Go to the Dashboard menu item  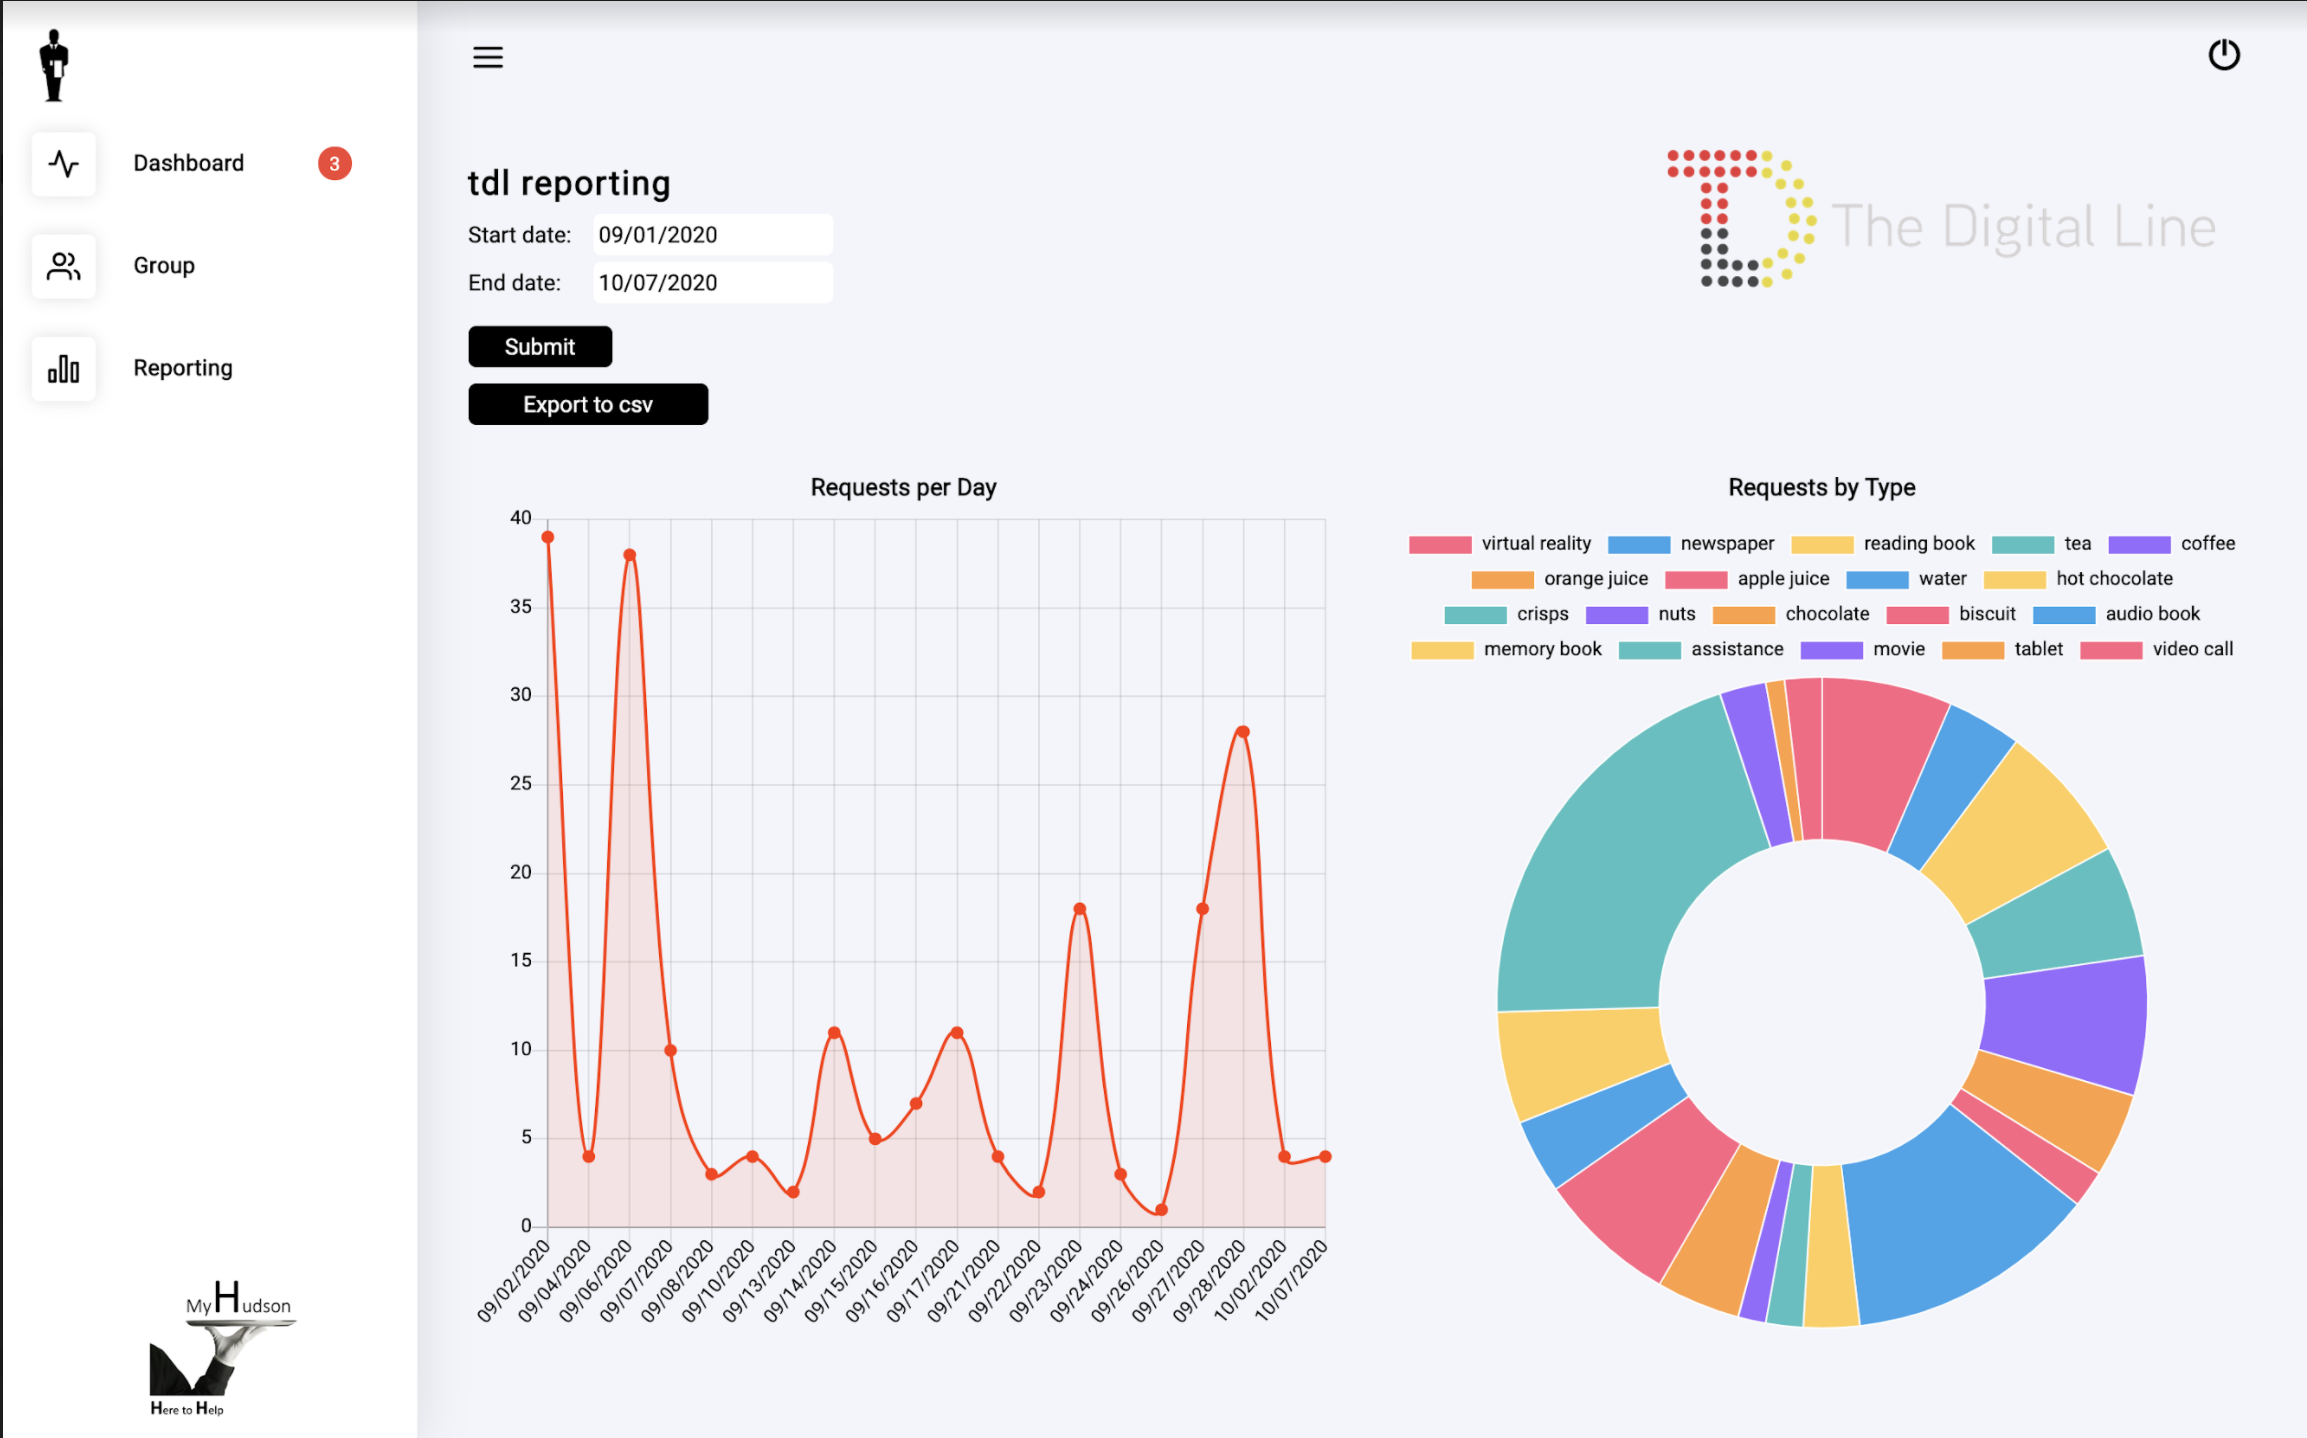coord(188,164)
